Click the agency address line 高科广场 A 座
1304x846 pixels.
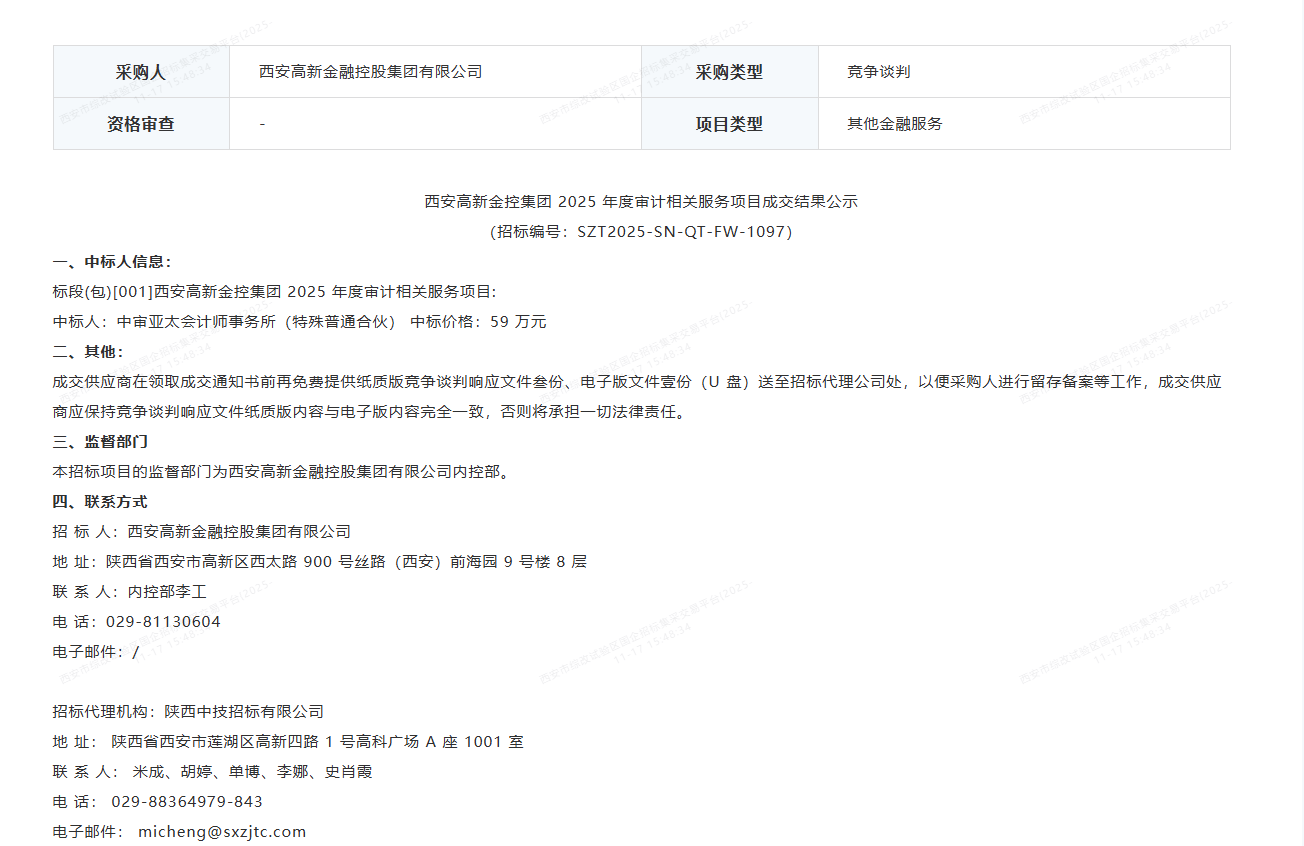point(316,742)
